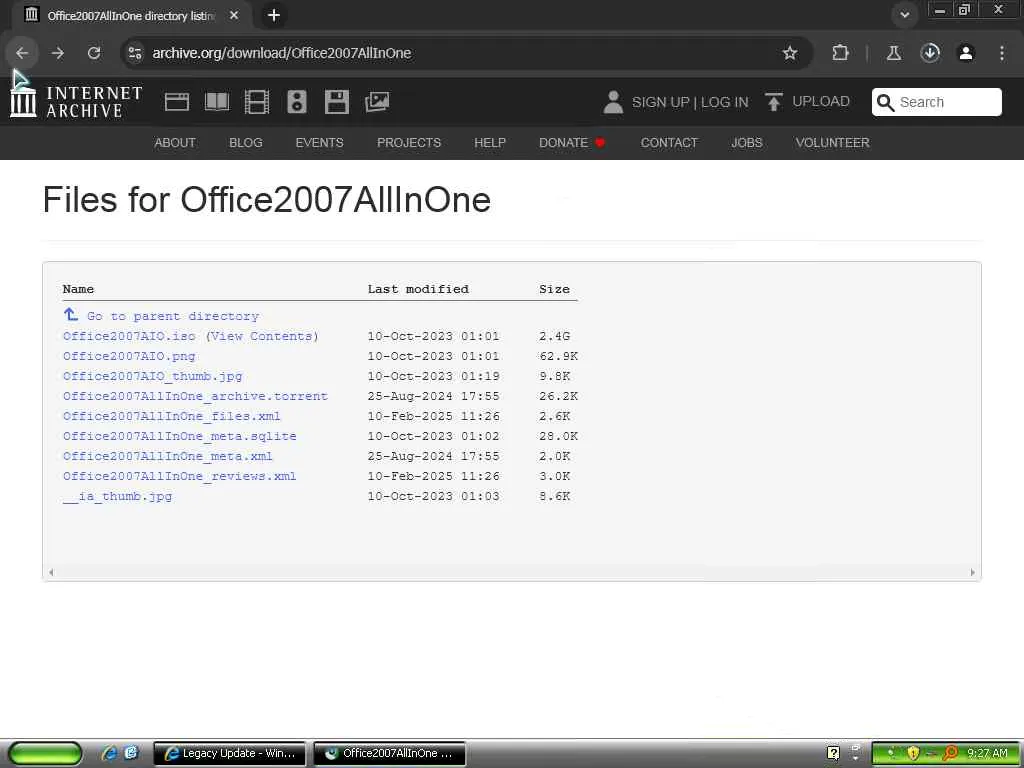The height and width of the screenshot is (768, 1024).
Task: Expand the tab search chevron
Action: coord(904,15)
